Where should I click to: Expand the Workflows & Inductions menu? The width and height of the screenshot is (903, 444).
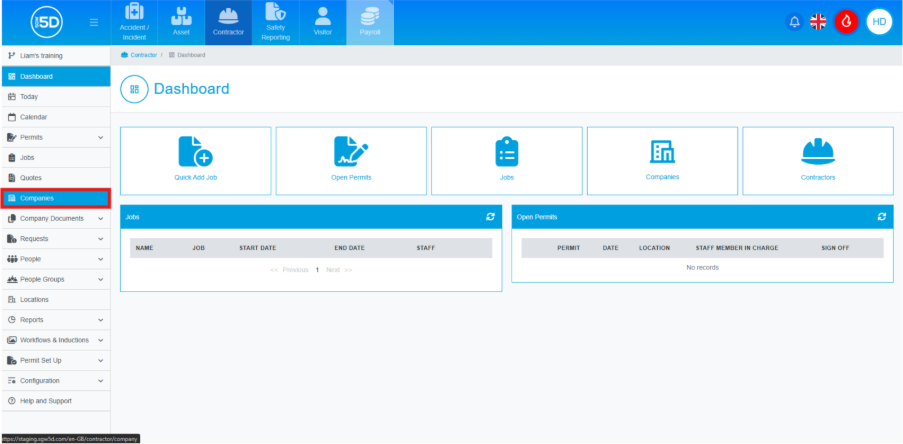[55, 340]
